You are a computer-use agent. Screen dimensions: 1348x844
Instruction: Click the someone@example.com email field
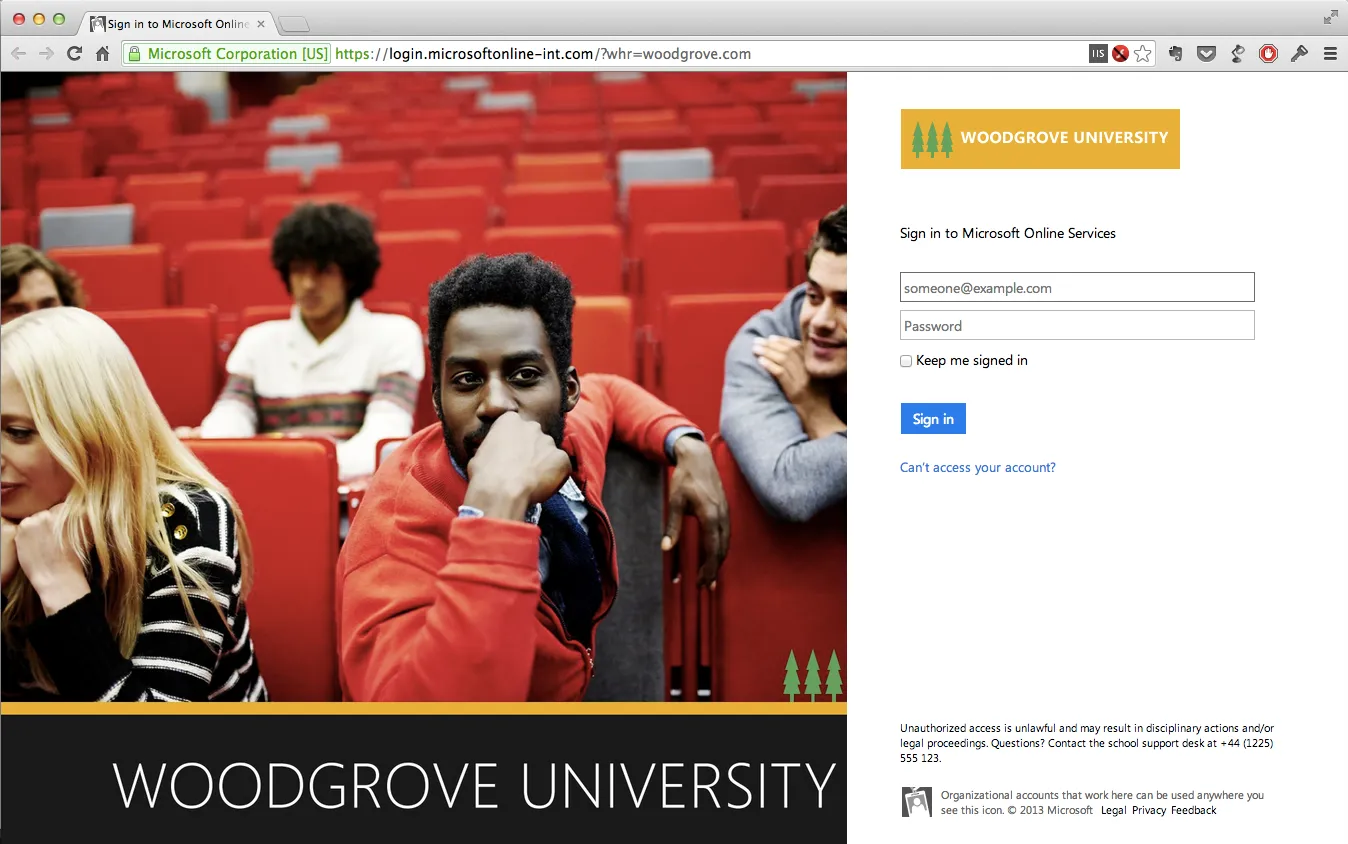pos(1077,287)
